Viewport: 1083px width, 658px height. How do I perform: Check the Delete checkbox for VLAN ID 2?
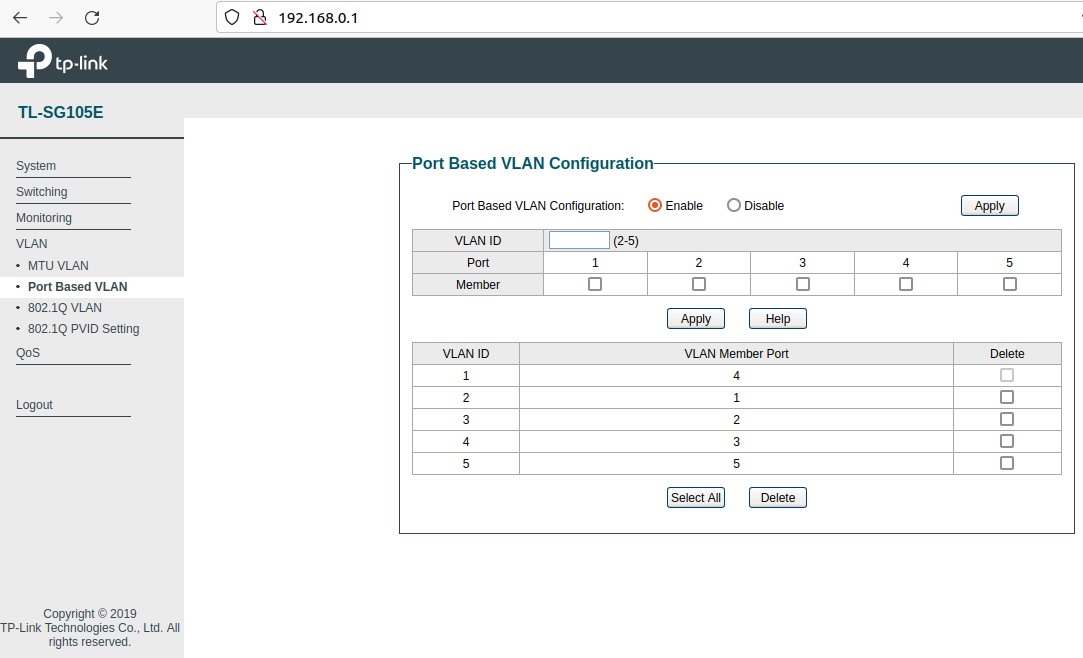[1007, 396]
